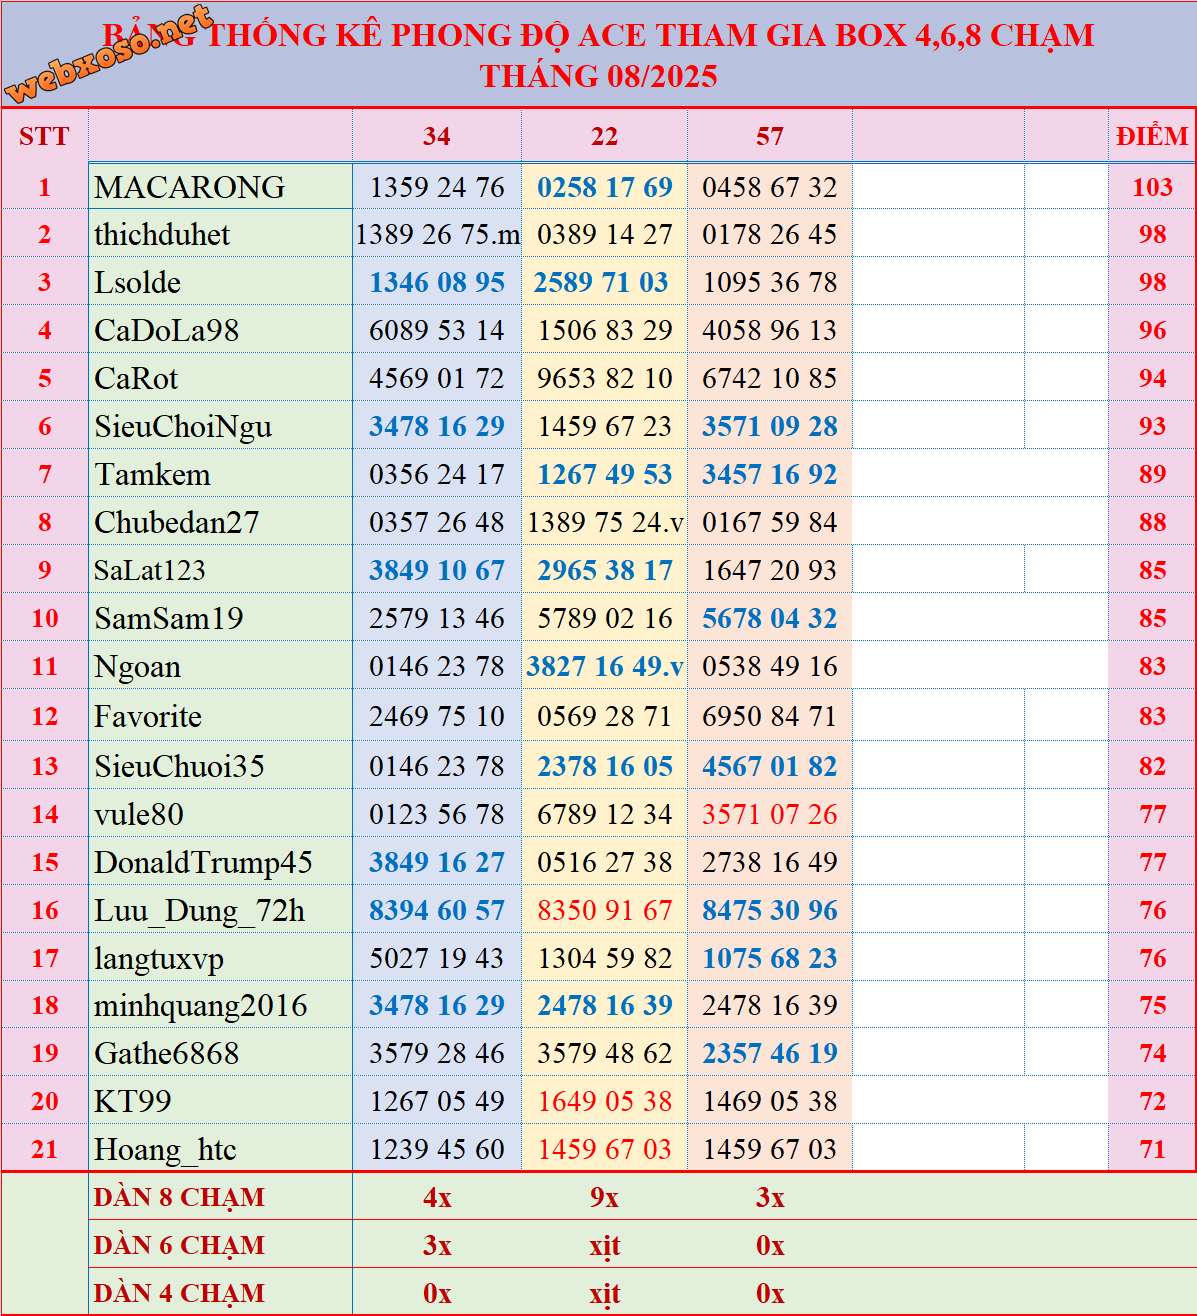
Task: Select the DÀN 4 CHẠM summary label
Action: click(x=180, y=1293)
